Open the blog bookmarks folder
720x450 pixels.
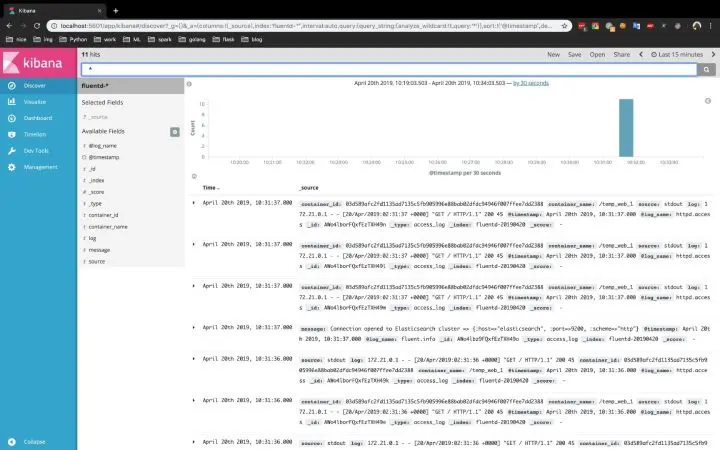[252, 39]
